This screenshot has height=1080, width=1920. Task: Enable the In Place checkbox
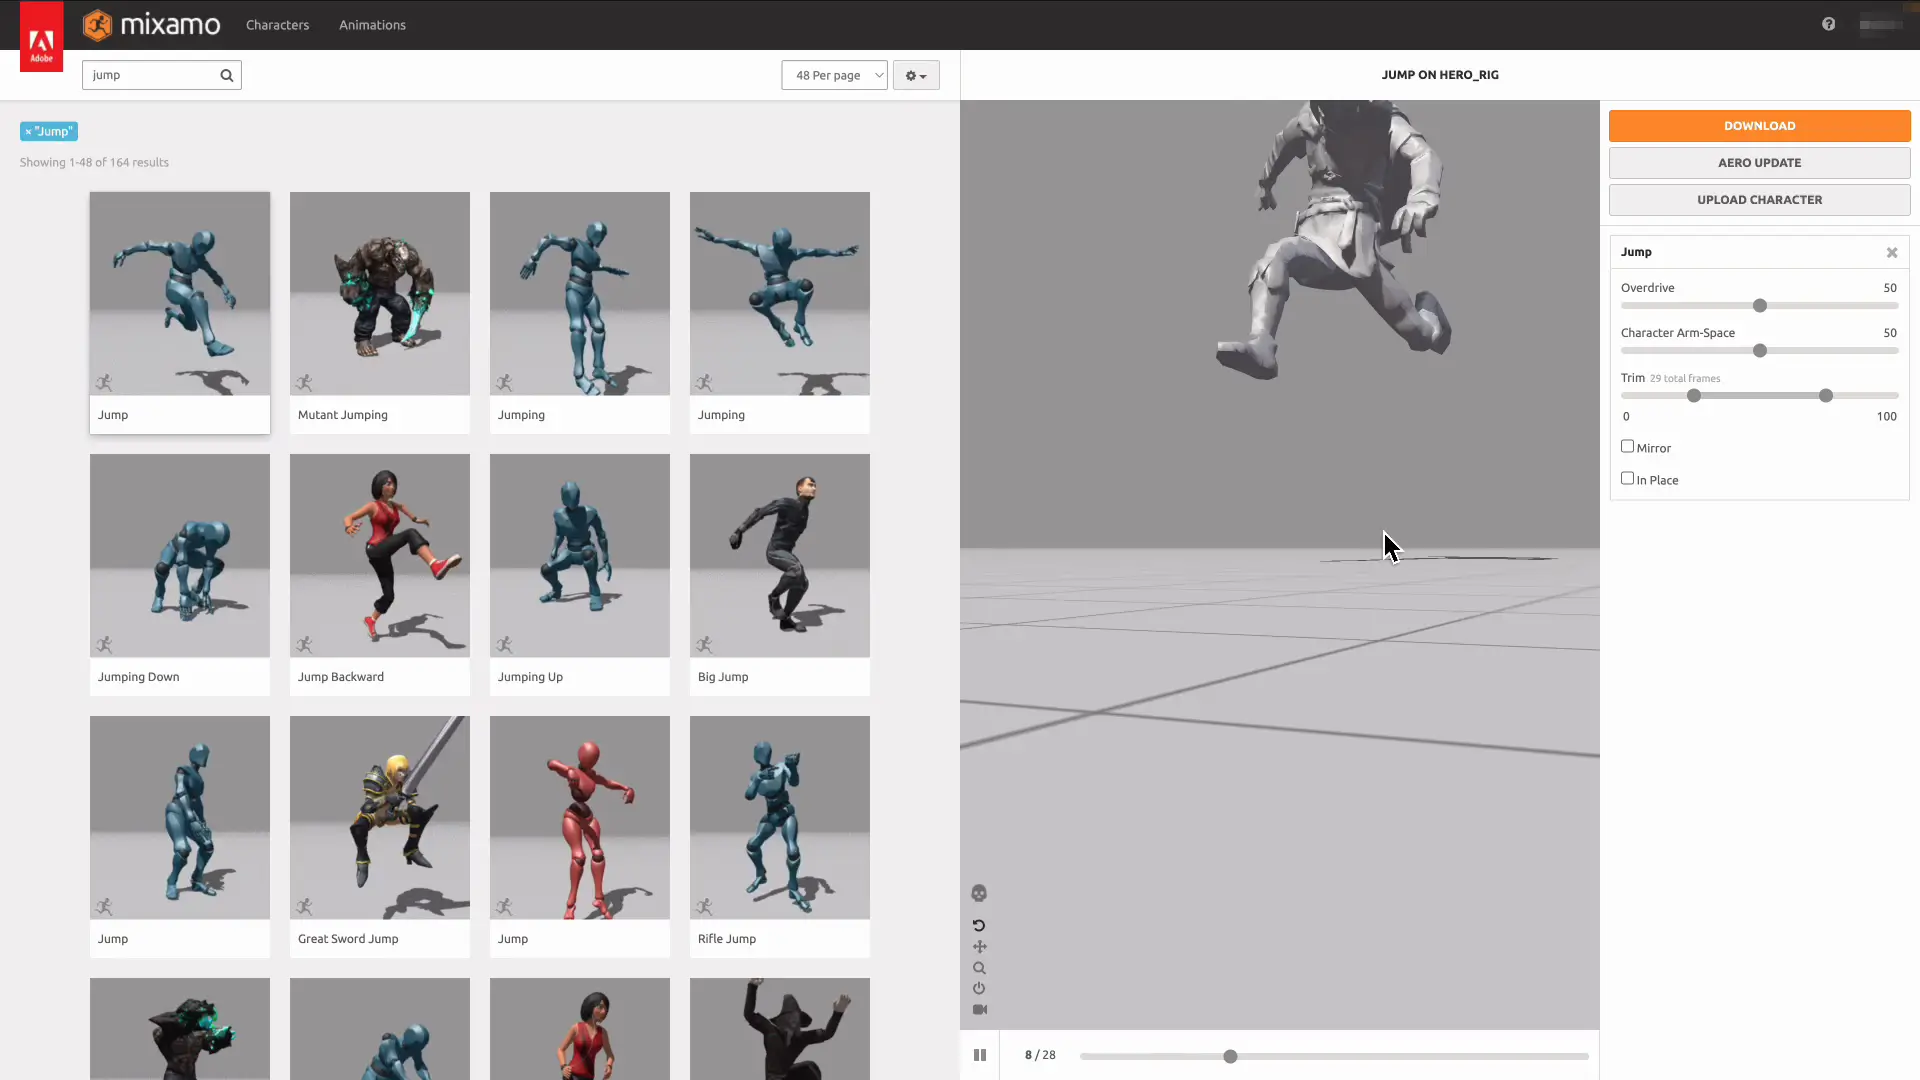[x=1627, y=478]
